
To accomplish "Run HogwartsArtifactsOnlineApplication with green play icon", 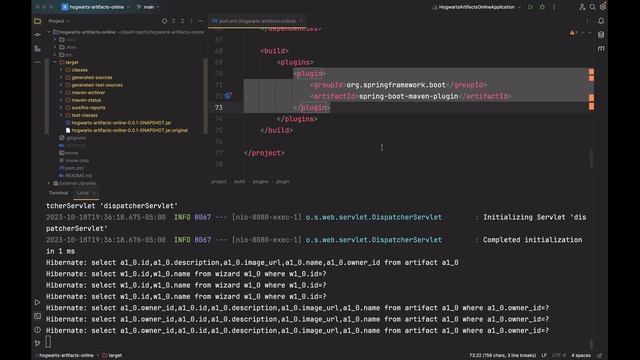I will (530, 7).
